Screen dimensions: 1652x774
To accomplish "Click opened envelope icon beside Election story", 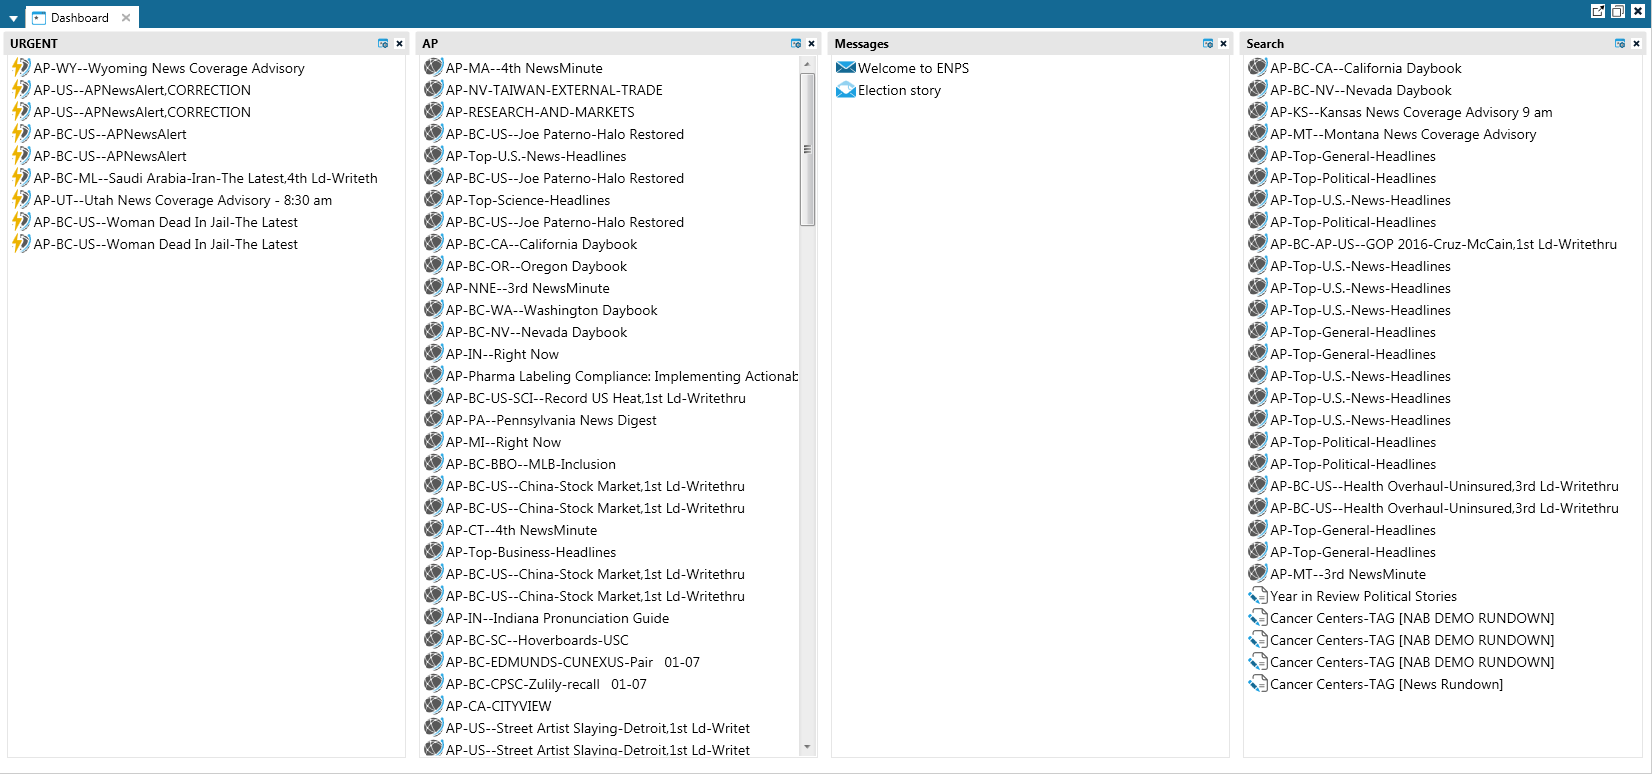I will [x=846, y=90].
